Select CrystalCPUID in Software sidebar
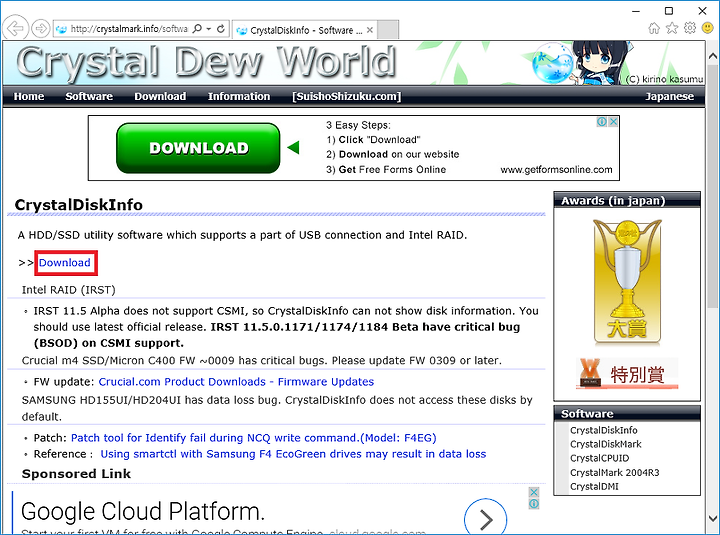Viewport: 720px width, 535px height. (599, 458)
